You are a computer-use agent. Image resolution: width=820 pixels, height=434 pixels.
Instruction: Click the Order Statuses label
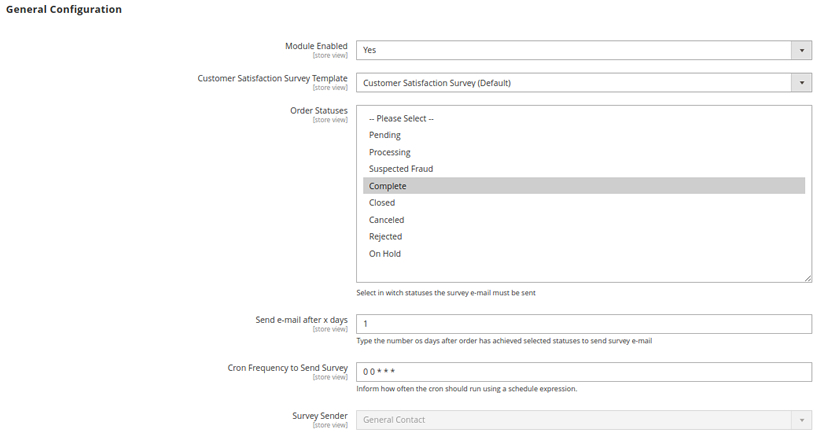(x=318, y=111)
